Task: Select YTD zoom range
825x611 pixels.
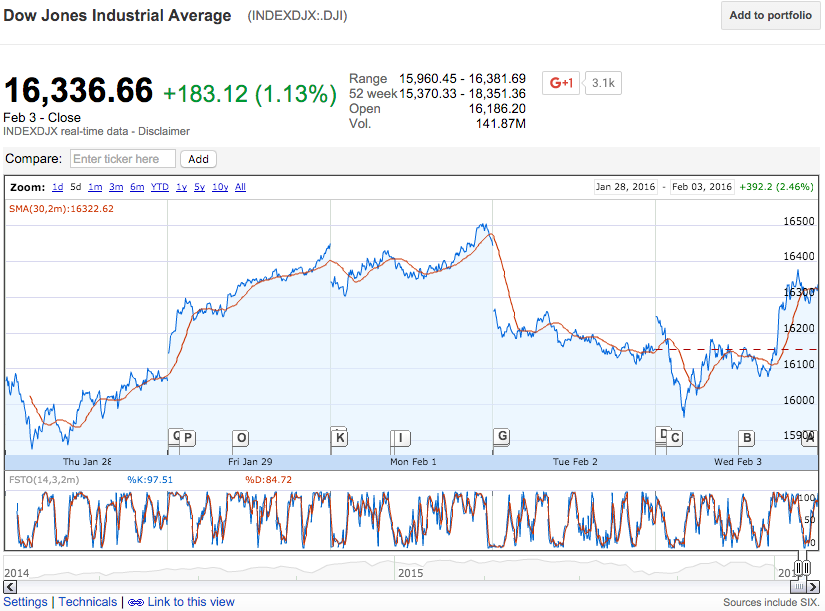Action: click(159, 187)
